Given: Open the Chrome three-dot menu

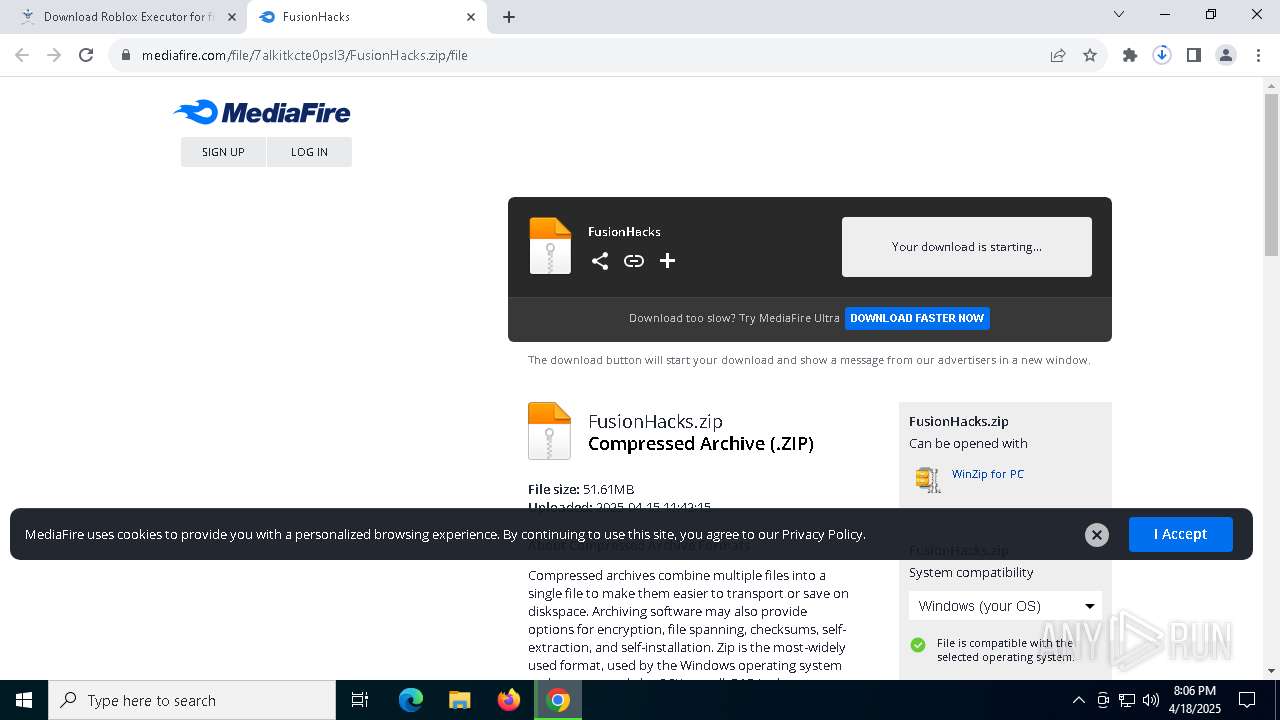Looking at the screenshot, I should 1257,55.
